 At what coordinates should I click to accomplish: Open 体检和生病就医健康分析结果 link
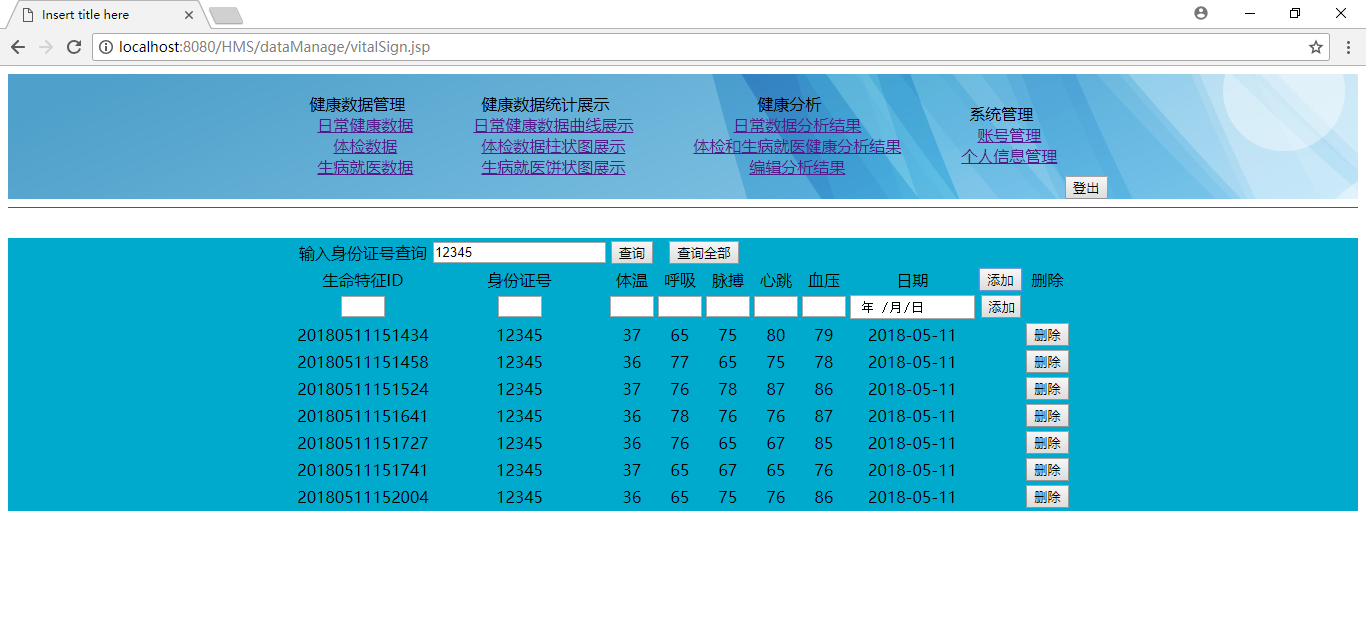click(797, 147)
